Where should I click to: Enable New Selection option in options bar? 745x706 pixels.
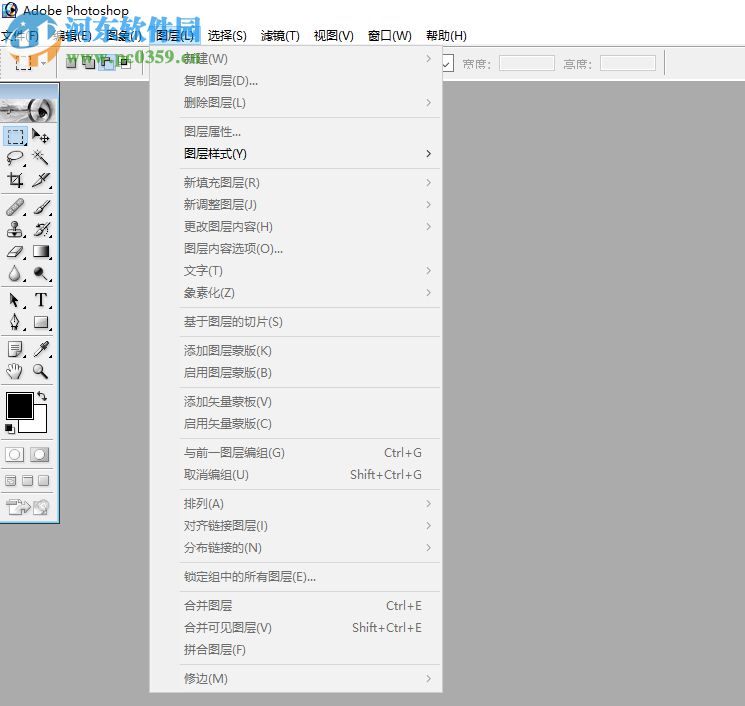click(71, 62)
